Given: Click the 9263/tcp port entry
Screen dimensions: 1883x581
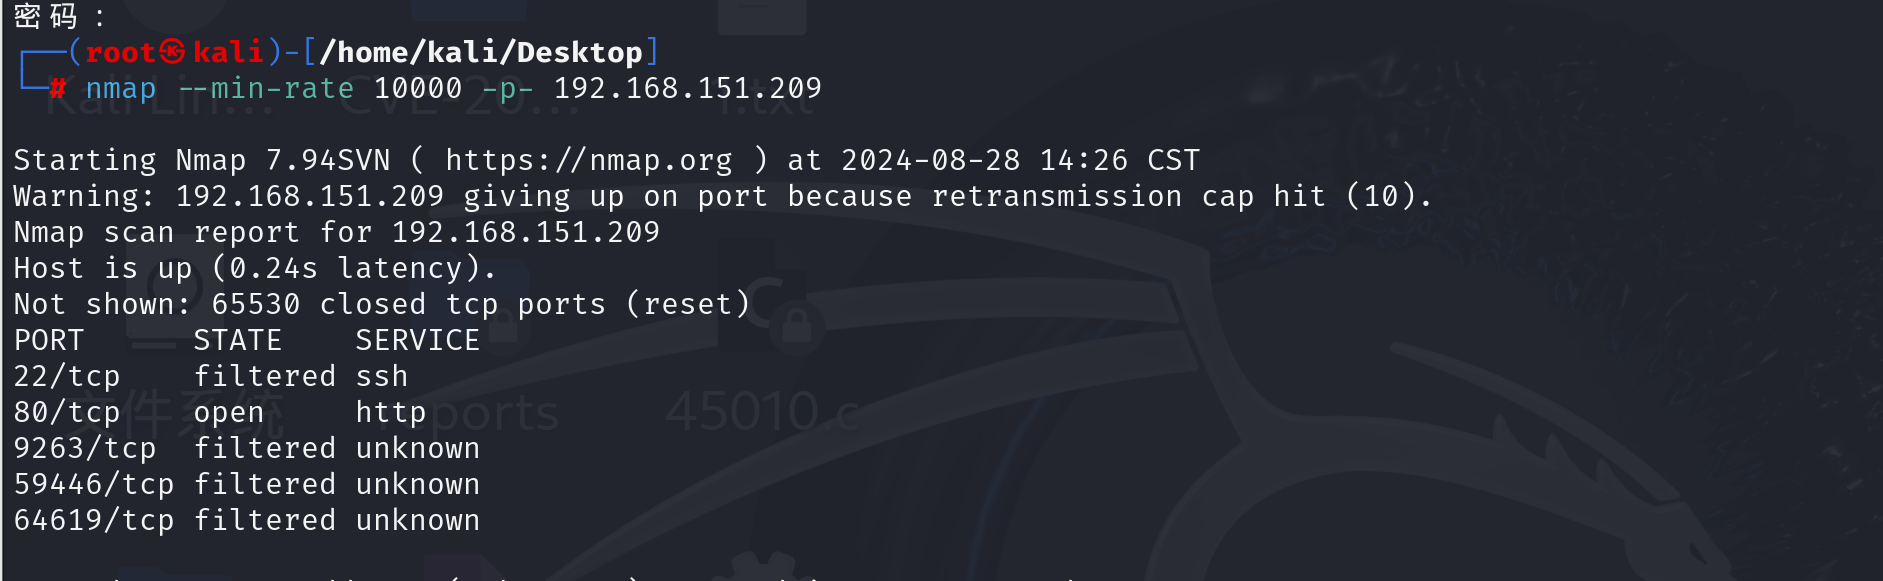Looking at the screenshot, I should point(85,448).
